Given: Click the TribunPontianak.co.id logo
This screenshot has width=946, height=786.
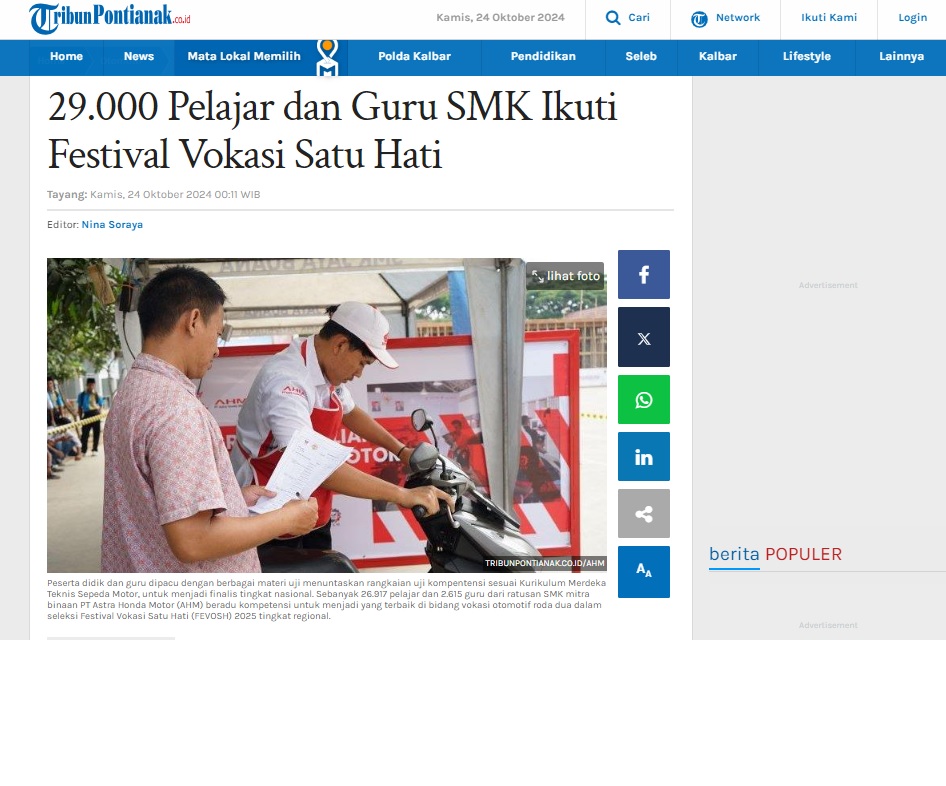Looking at the screenshot, I should click(110, 18).
